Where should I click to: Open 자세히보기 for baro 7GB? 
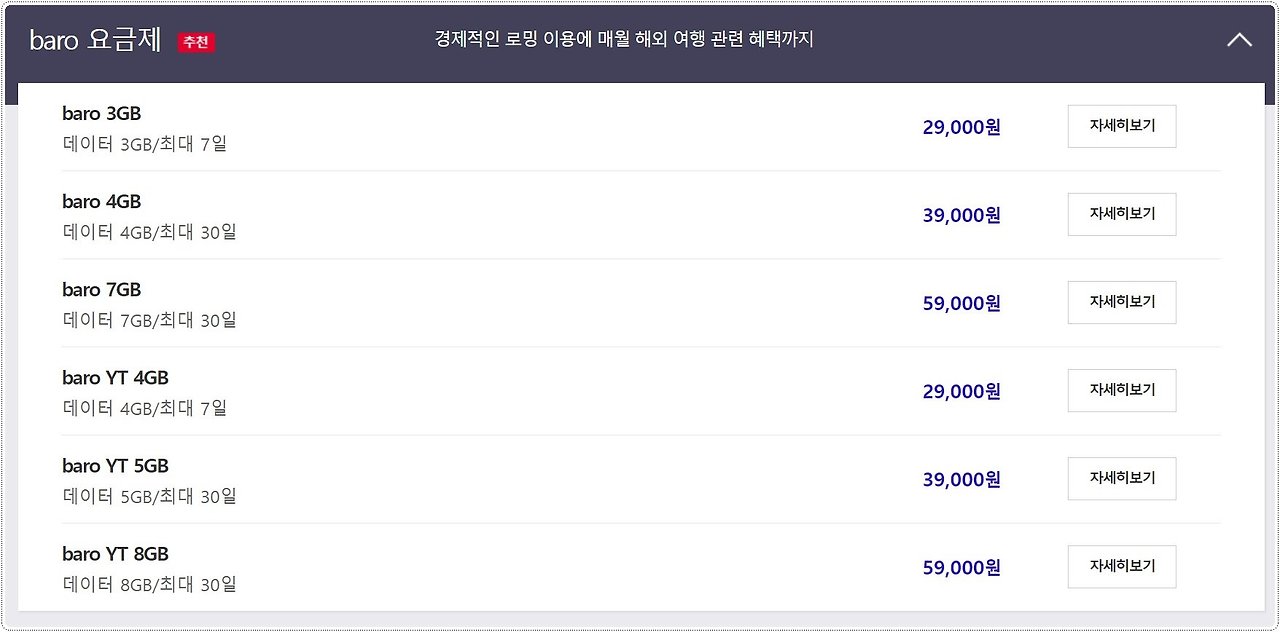pyautogui.click(x=1122, y=302)
